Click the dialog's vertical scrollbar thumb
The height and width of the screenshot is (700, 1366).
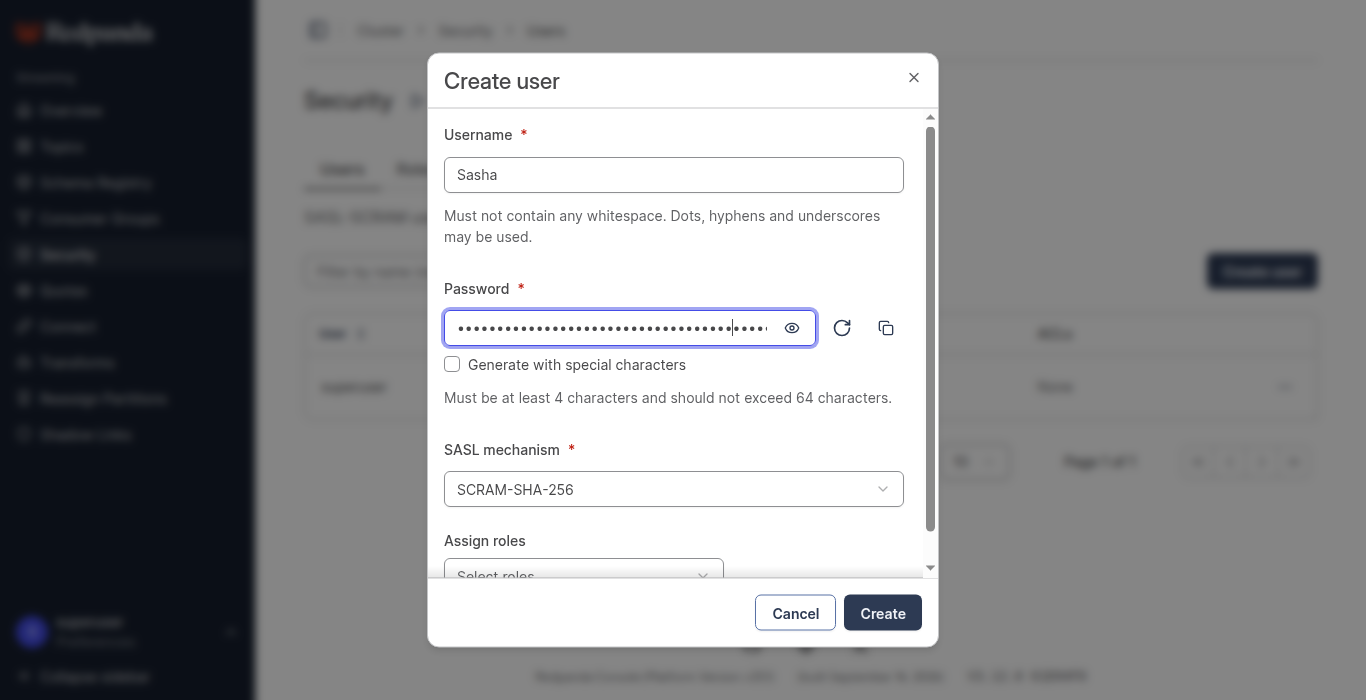point(931,329)
